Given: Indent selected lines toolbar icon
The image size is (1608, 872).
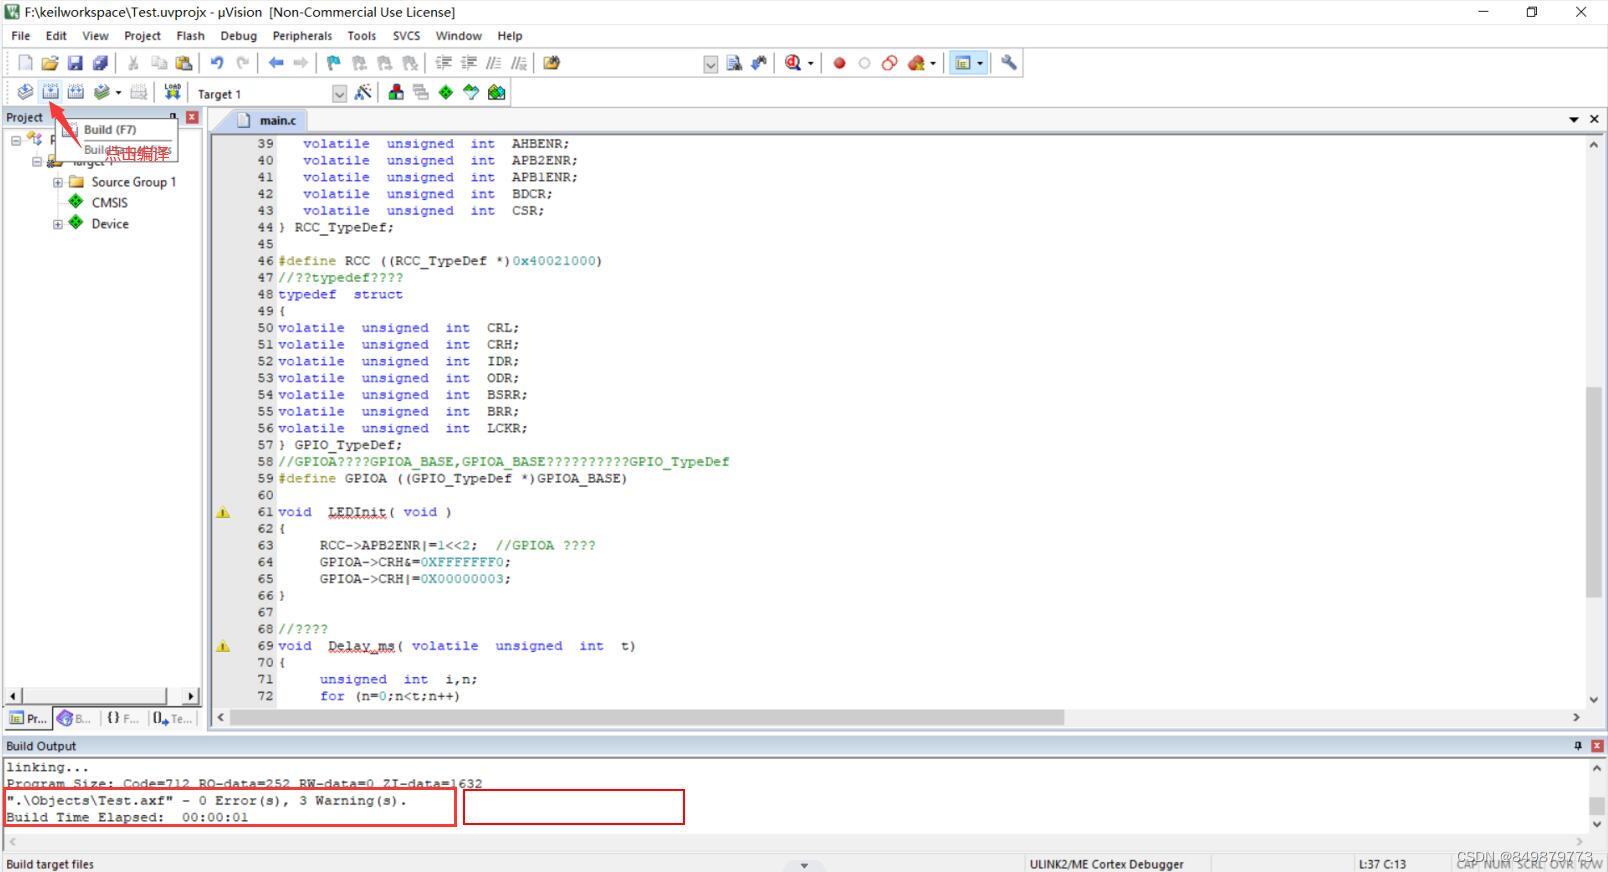Looking at the screenshot, I should (x=443, y=63).
